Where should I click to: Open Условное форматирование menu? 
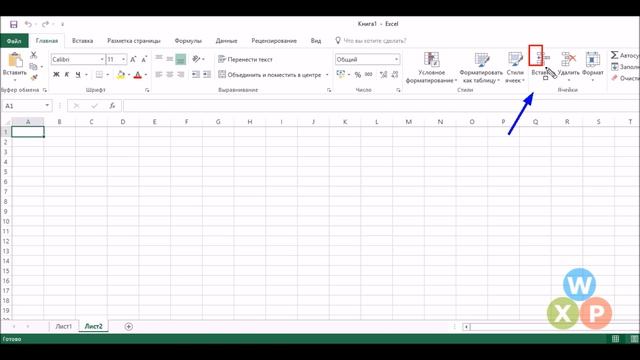pos(431,68)
